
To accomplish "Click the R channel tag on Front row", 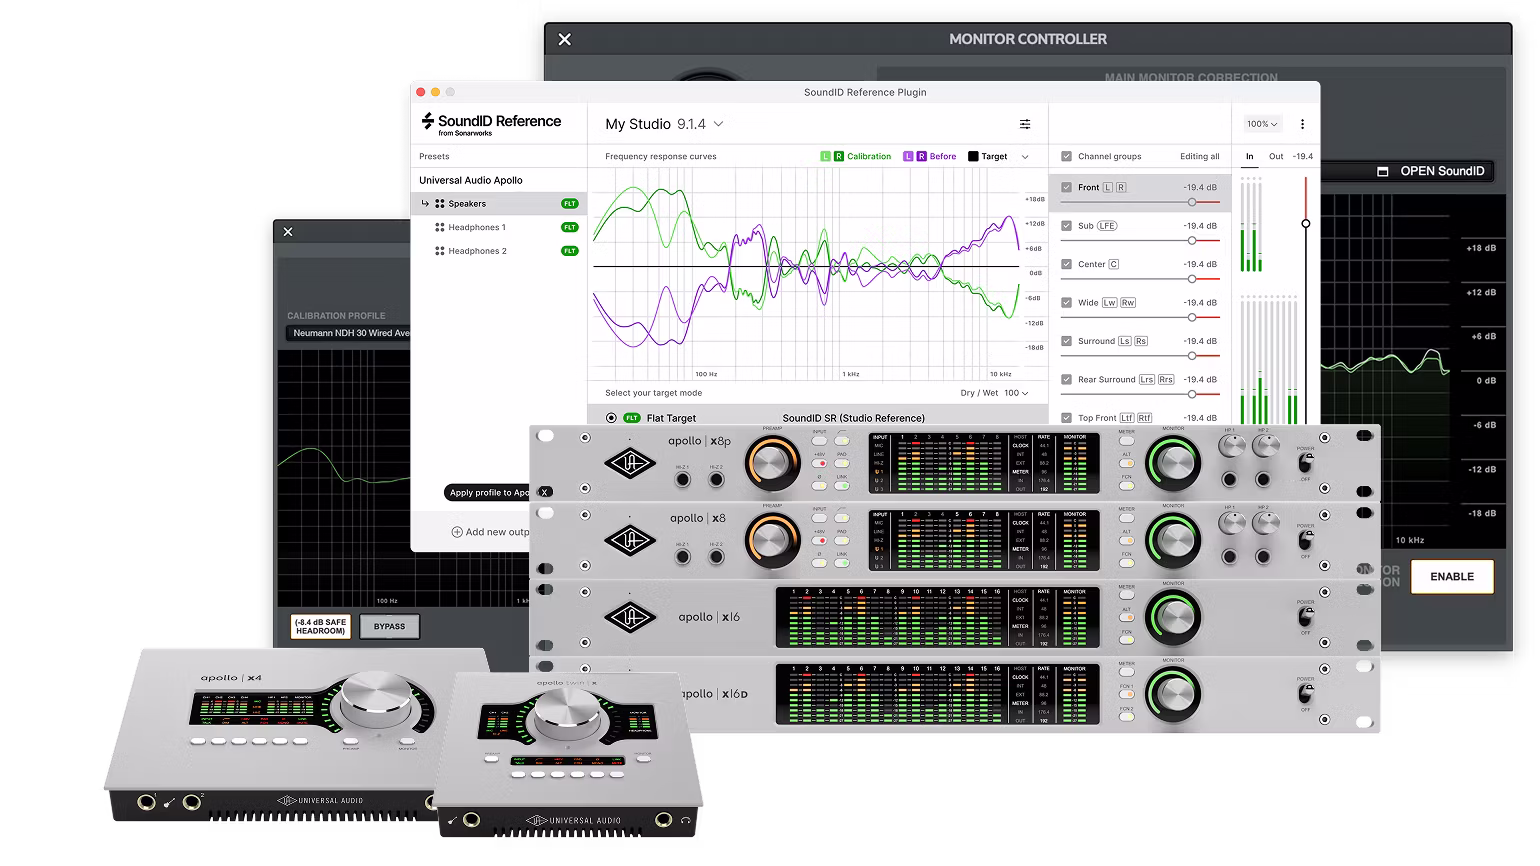I will [1121, 187].
